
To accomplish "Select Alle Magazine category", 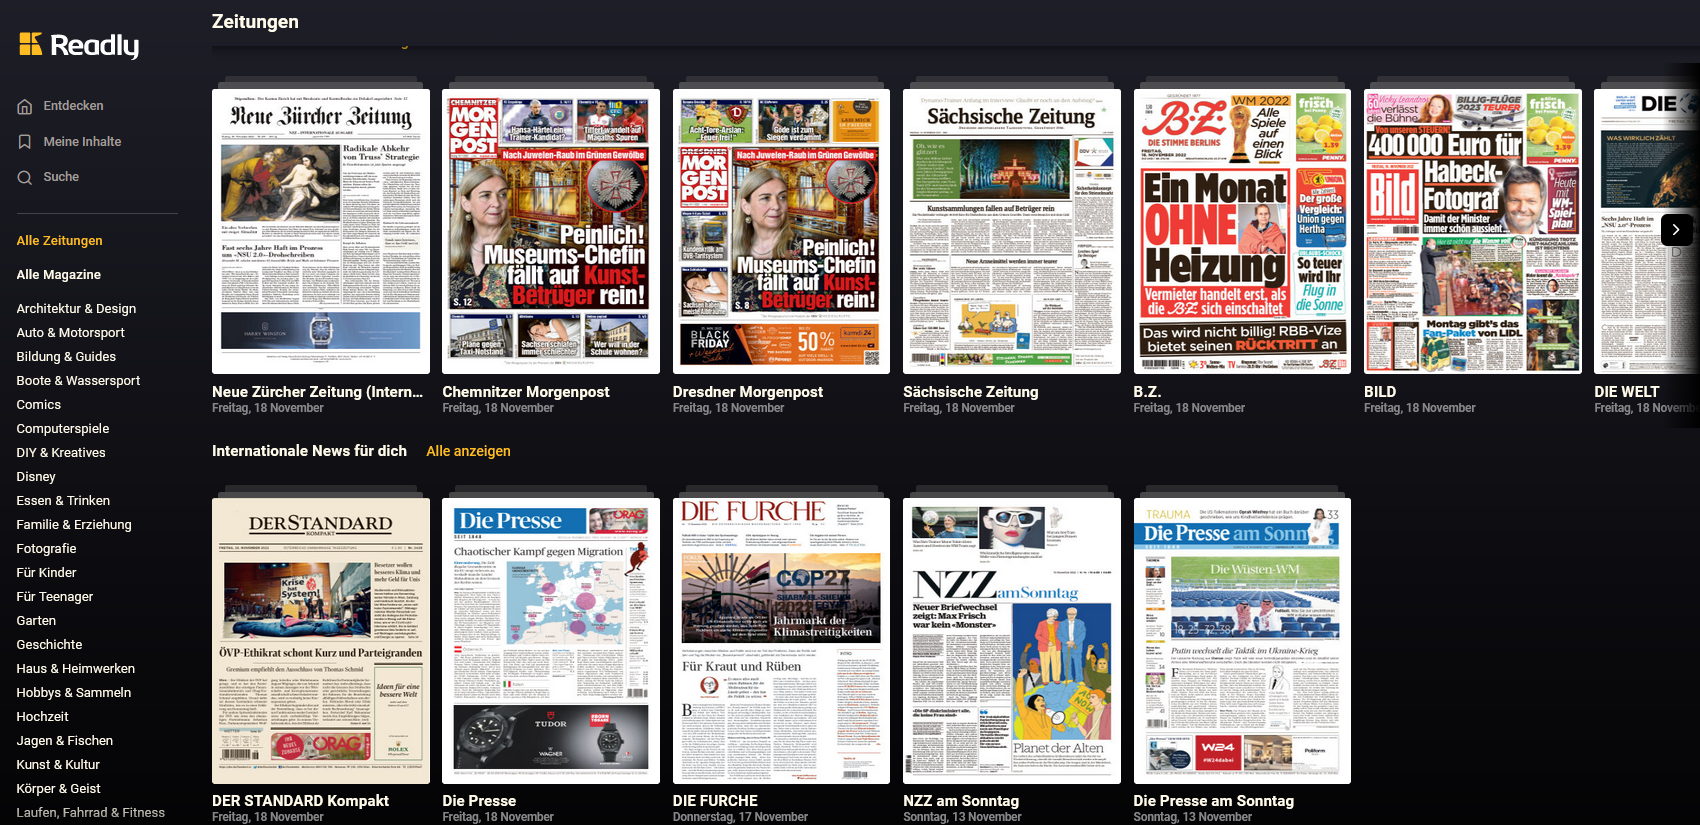I will coord(58,275).
